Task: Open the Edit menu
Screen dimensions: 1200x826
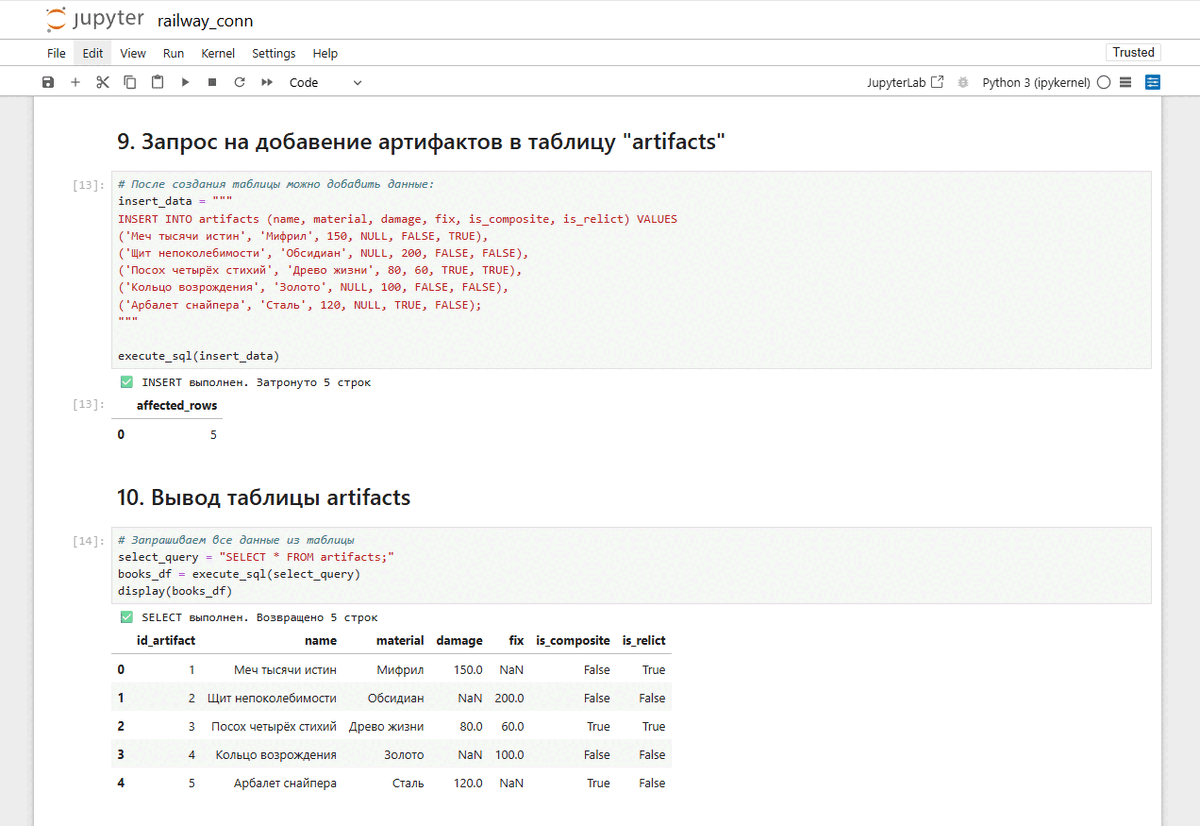Action: click(93, 54)
